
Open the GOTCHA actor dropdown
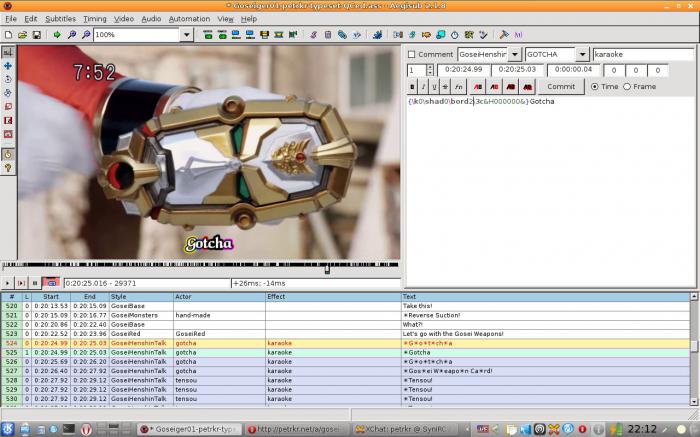[x=582, y=54]
